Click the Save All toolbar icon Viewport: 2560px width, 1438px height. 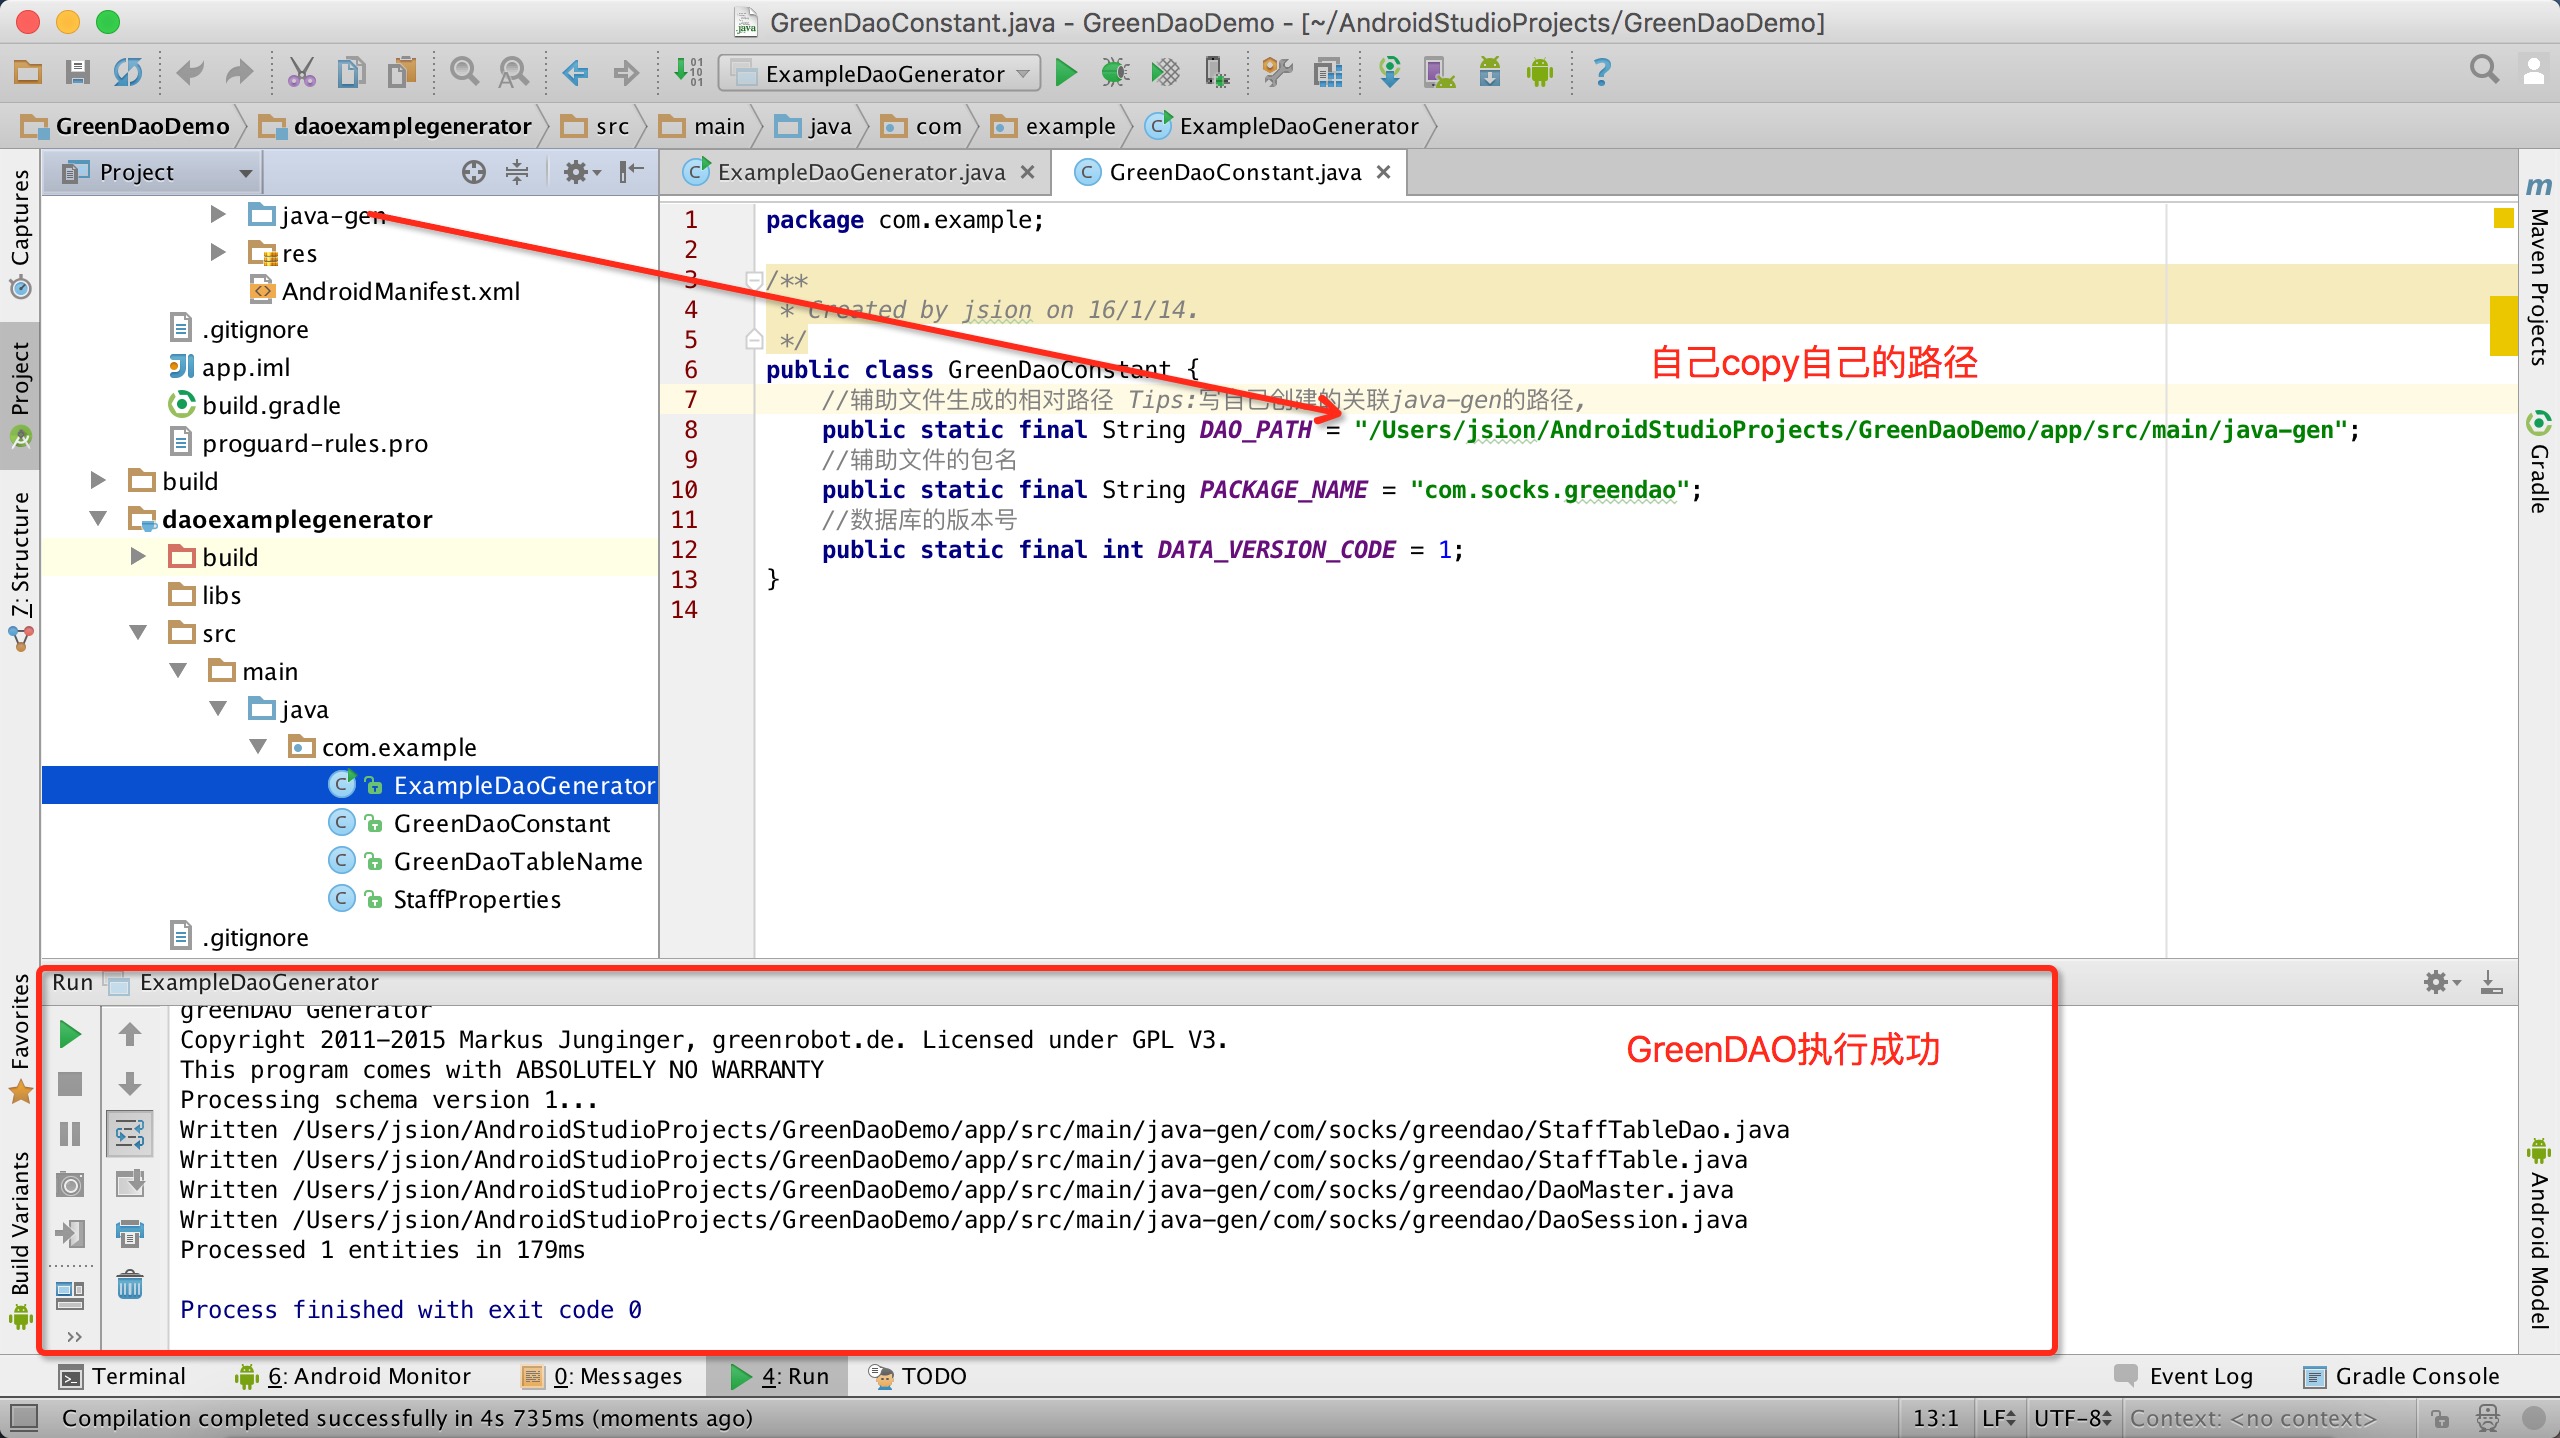78,72
